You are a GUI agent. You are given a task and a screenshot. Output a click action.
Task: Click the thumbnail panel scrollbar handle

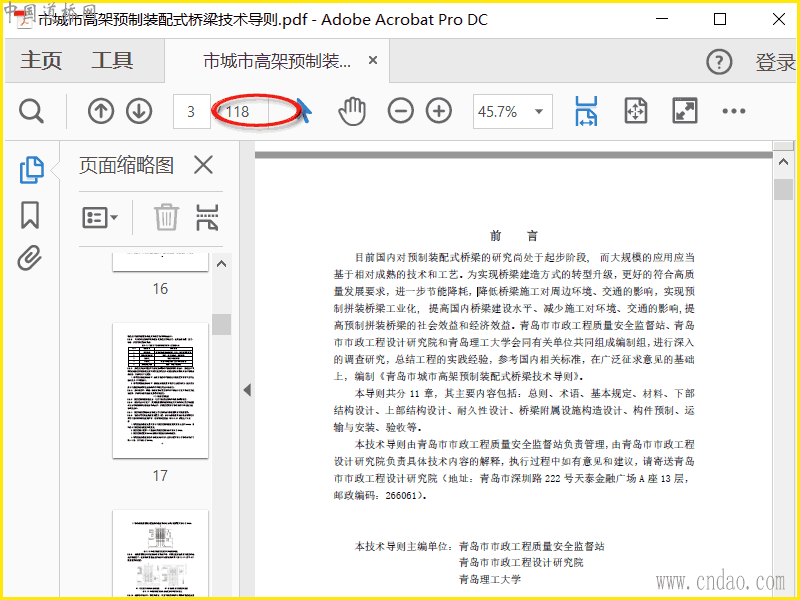point(221,324)
